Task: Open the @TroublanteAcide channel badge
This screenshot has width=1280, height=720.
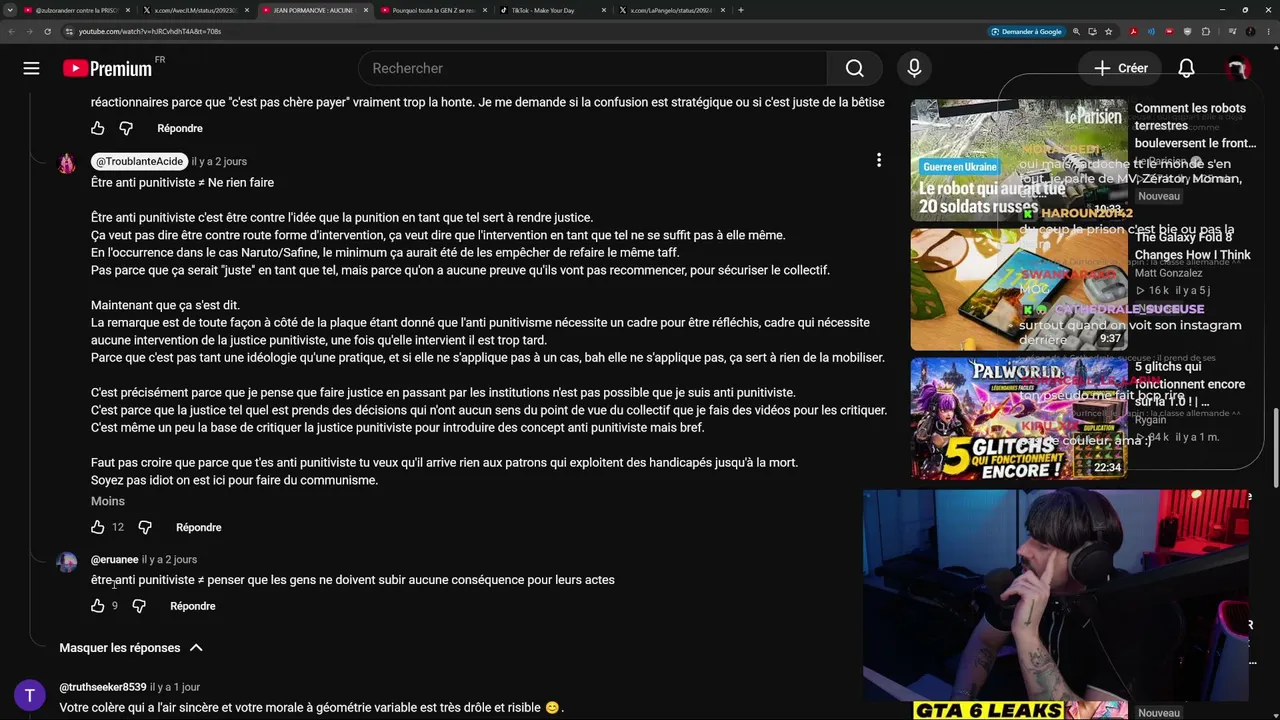Action: [x=140, y=161]
